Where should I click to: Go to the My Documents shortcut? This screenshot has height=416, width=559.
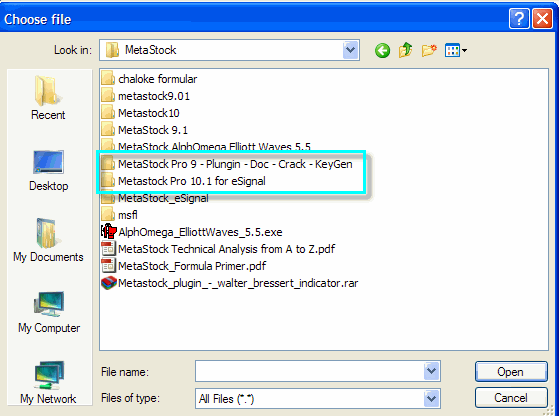coord(48,240)
